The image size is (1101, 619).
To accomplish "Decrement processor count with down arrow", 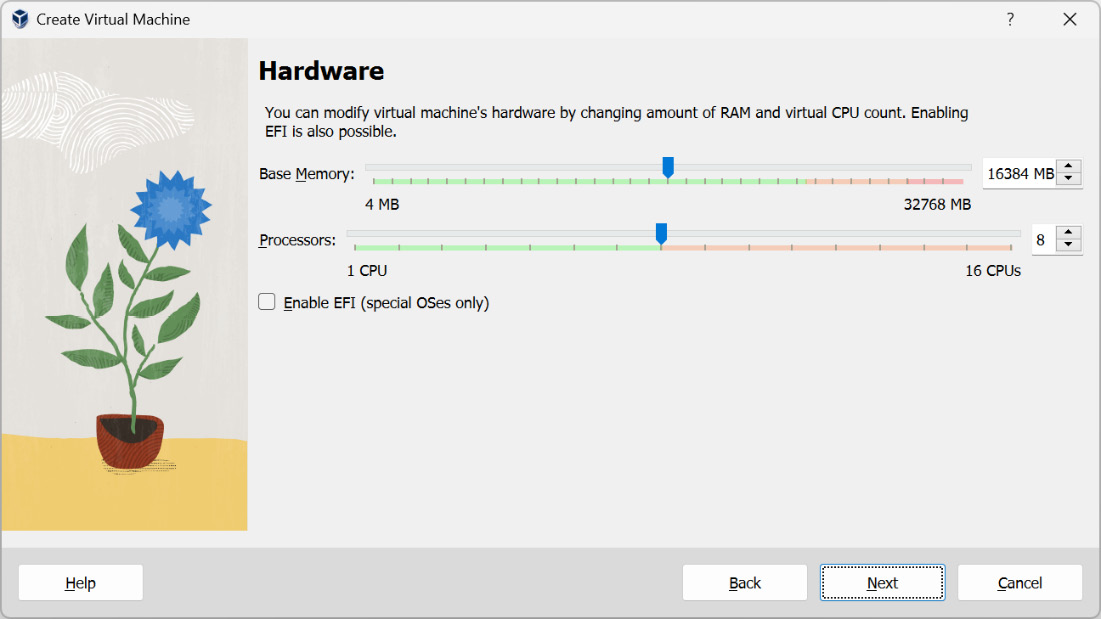I will pos(1068,245).
